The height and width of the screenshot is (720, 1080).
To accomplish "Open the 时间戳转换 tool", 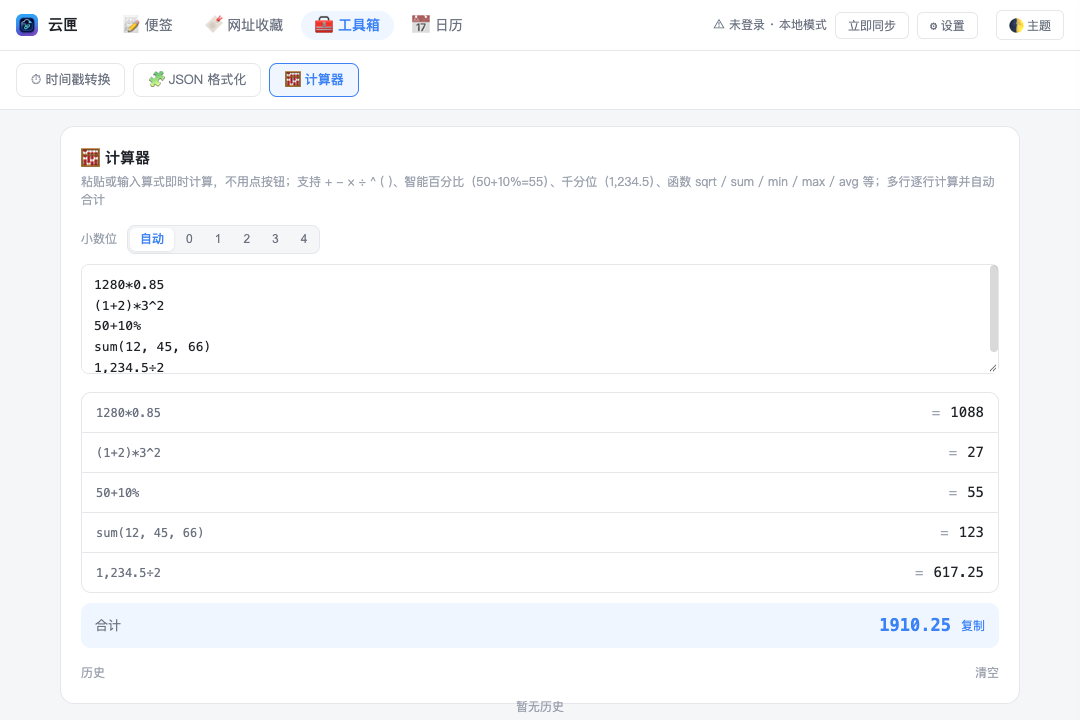I will (x=70, y=80).
